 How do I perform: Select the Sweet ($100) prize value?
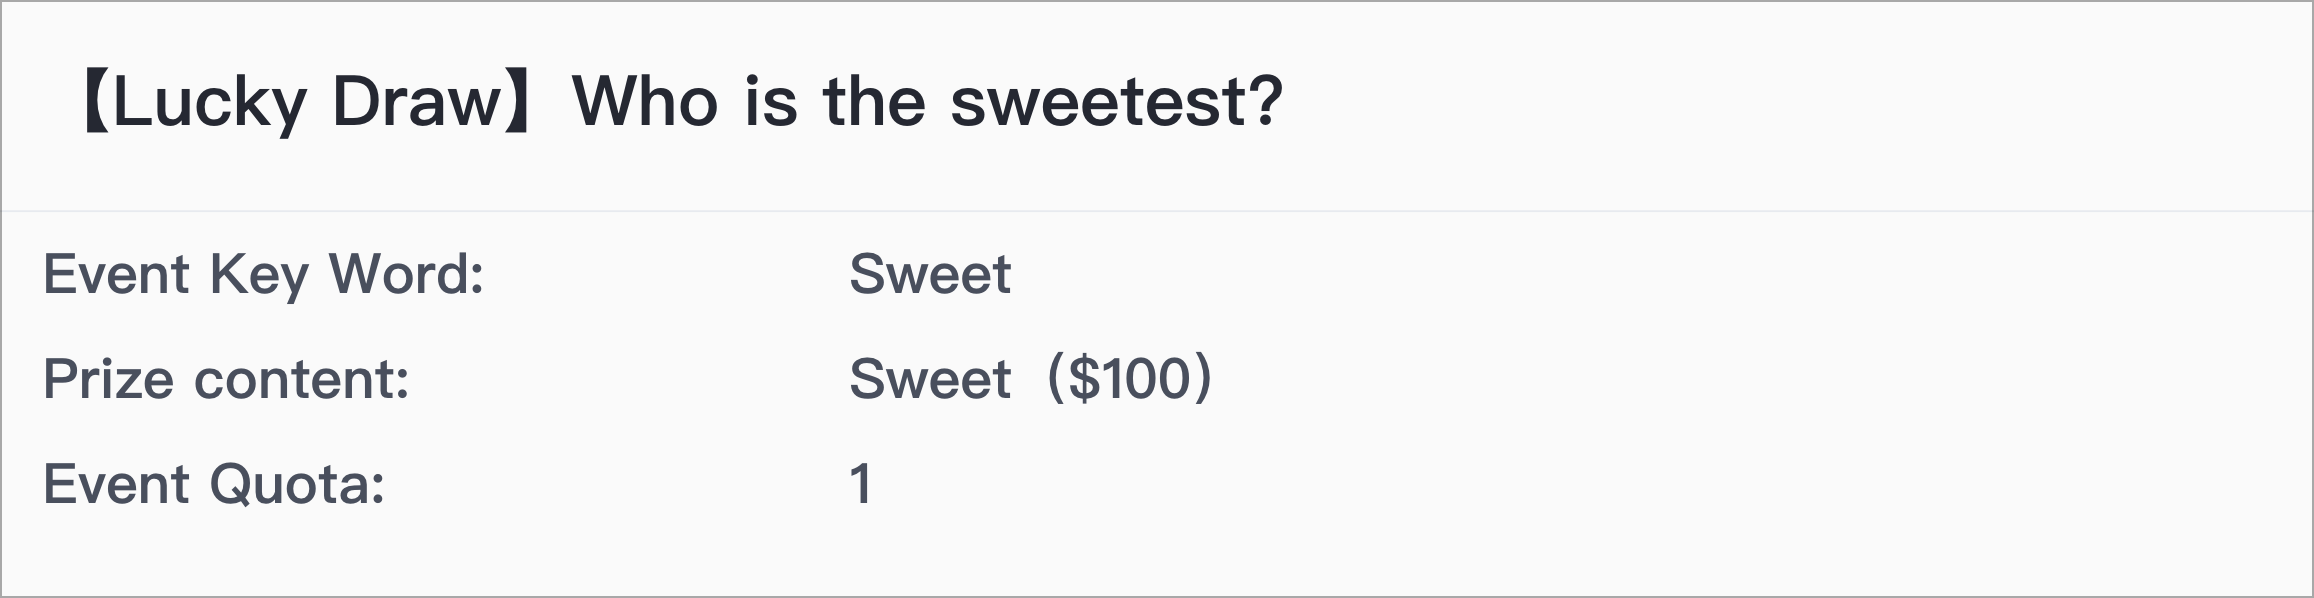[x=1030, y=379]
